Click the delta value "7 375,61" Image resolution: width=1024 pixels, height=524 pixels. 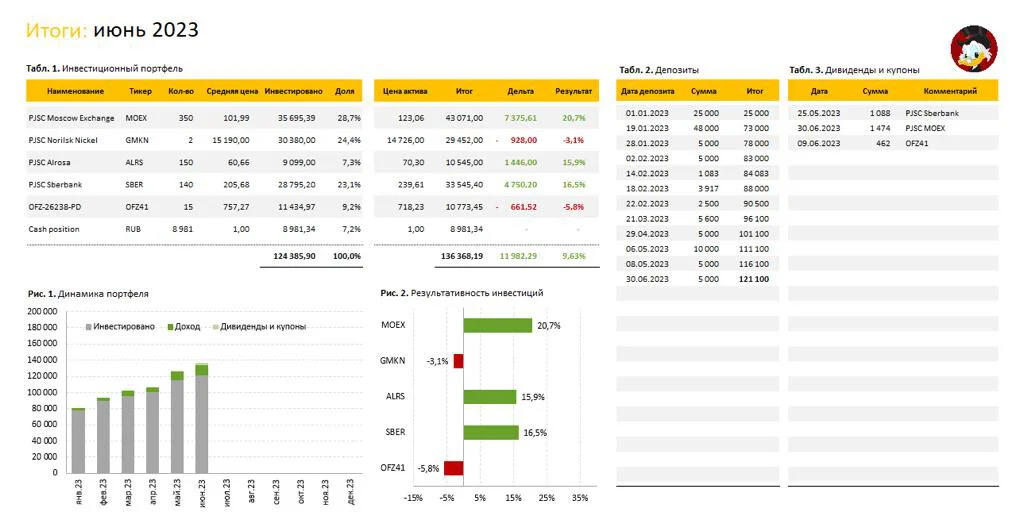tap(520, 118)
